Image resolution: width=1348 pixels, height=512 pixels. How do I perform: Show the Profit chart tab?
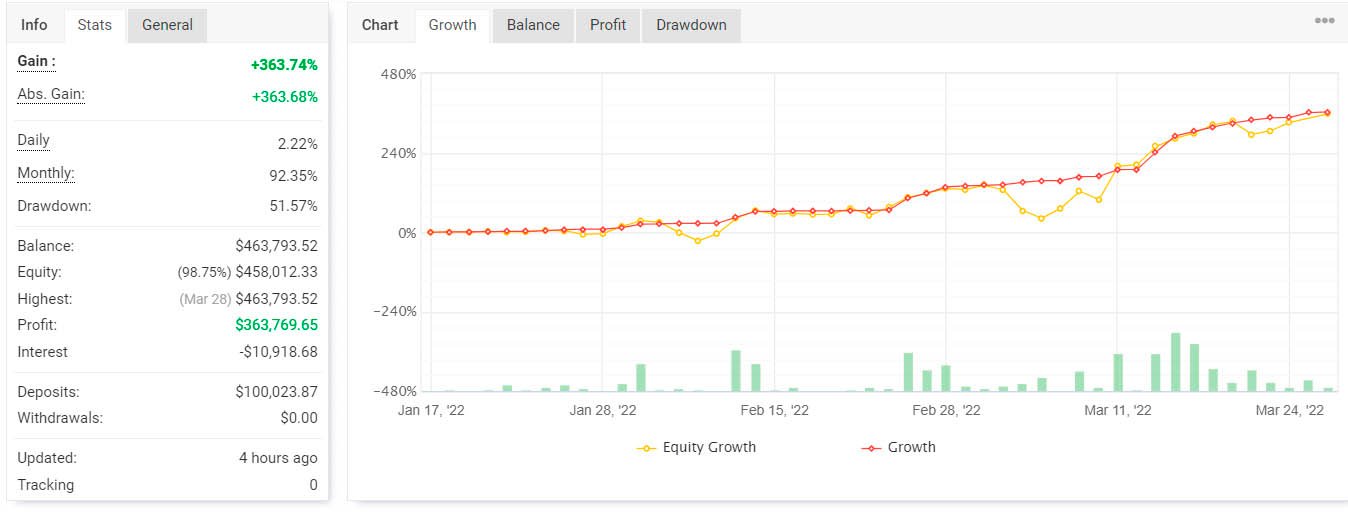(x=608, y=25)
